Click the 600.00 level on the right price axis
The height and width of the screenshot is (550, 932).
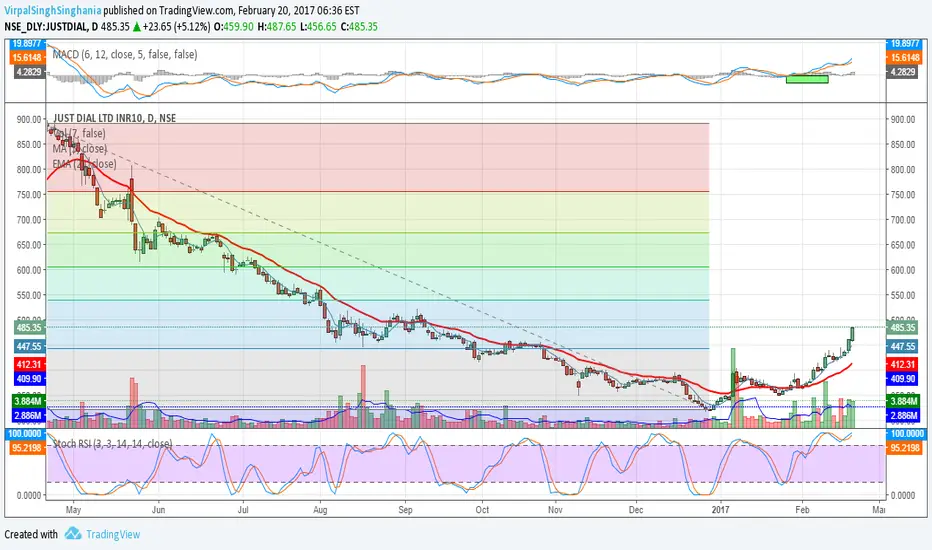click(x=902, y=269)
